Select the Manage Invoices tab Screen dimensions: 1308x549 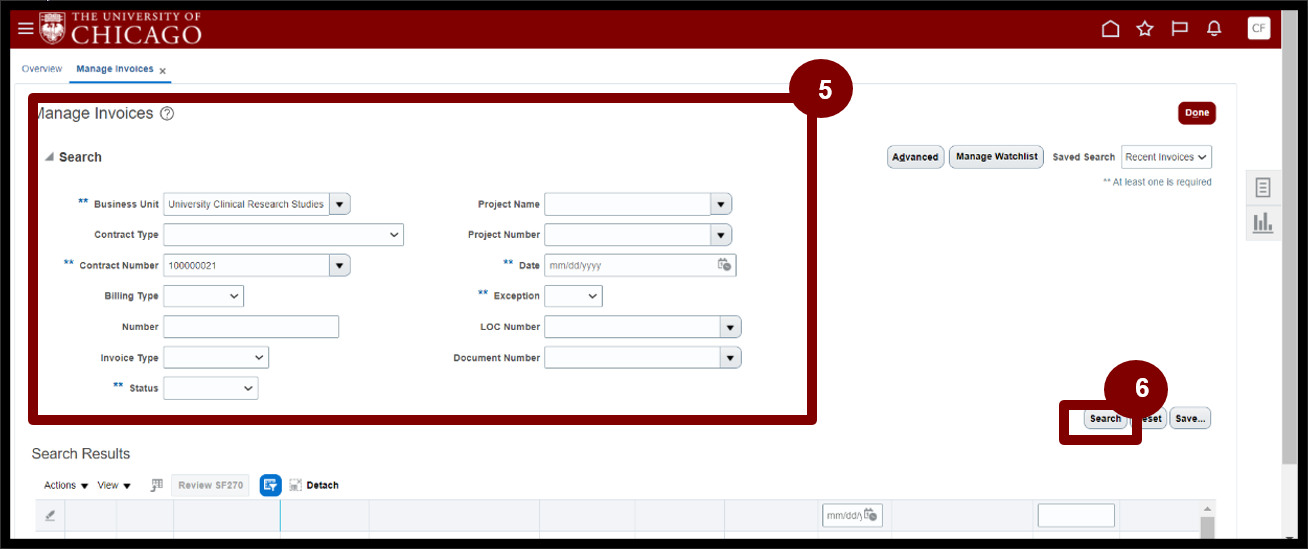(x=115, y=69)
